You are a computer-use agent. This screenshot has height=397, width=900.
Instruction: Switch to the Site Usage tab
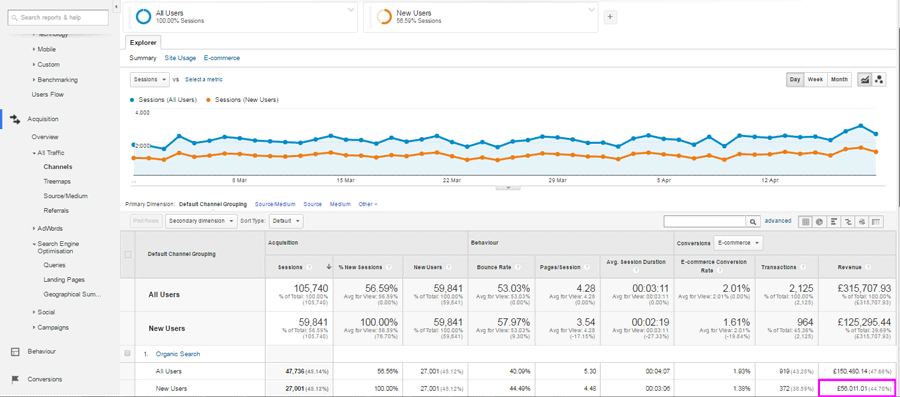180,58
